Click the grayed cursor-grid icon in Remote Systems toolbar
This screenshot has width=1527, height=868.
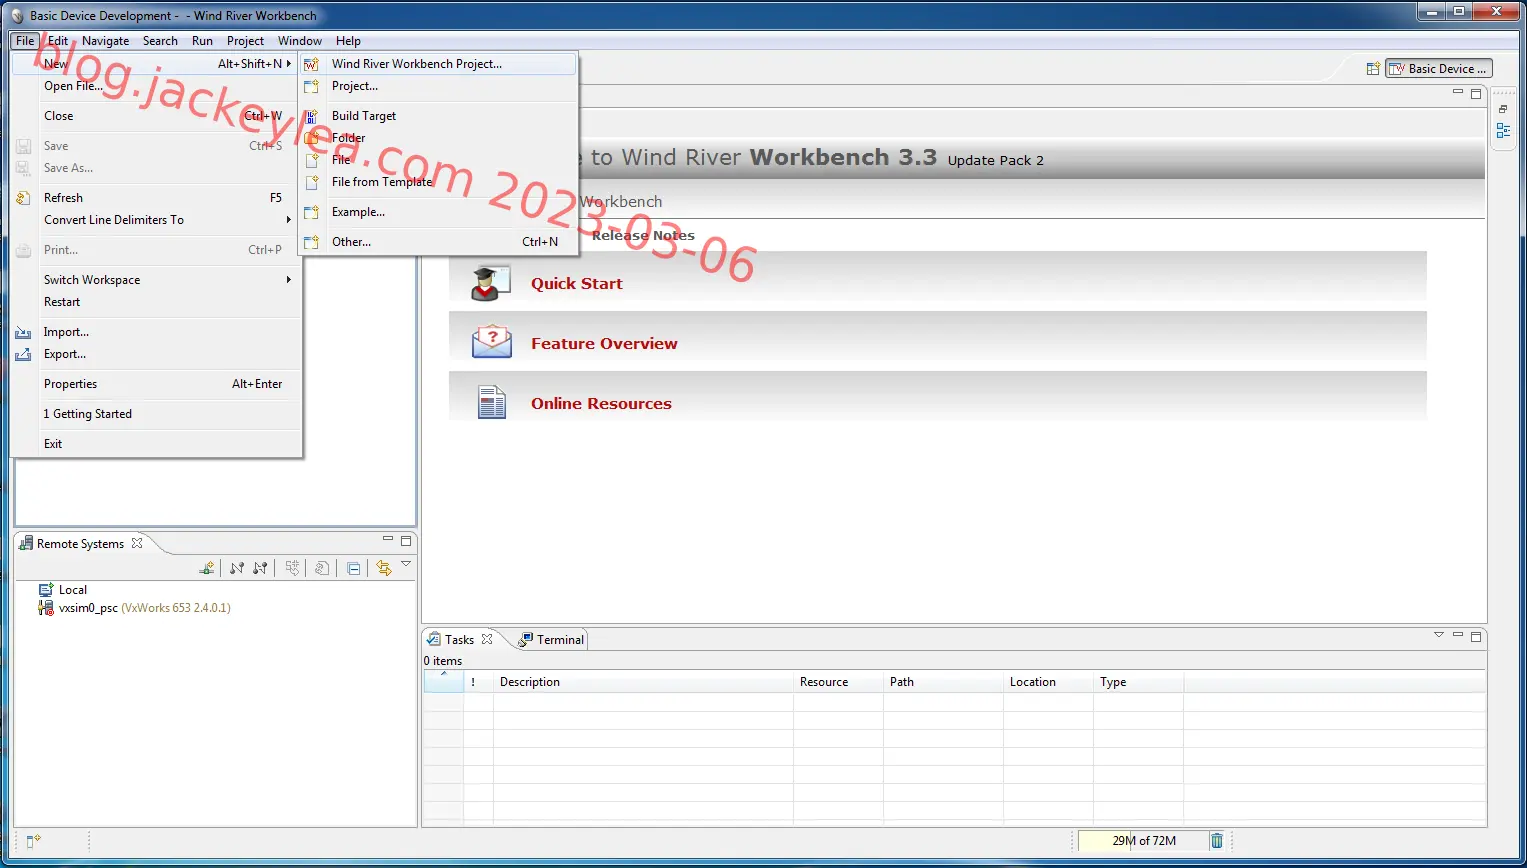coord(292,568)
